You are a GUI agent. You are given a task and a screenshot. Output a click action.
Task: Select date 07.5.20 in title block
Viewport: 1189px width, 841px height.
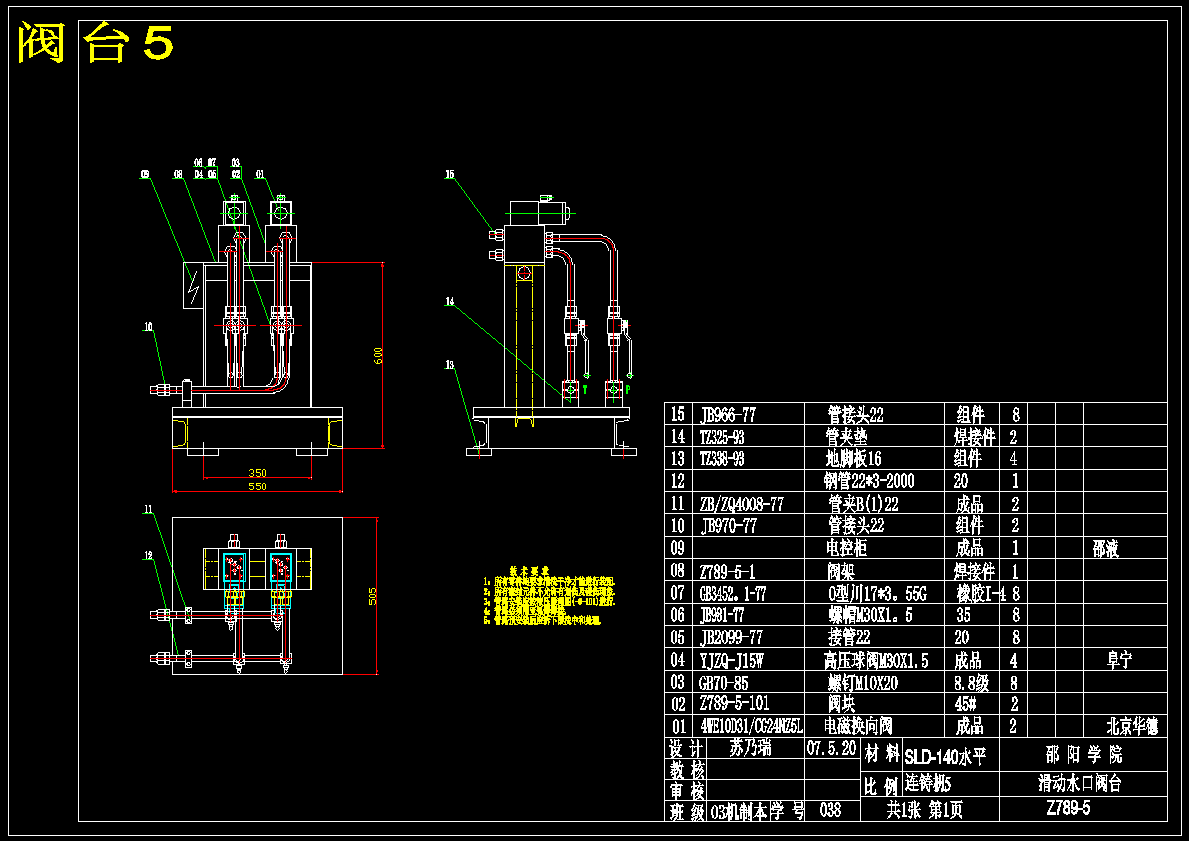tap(831, 748)
